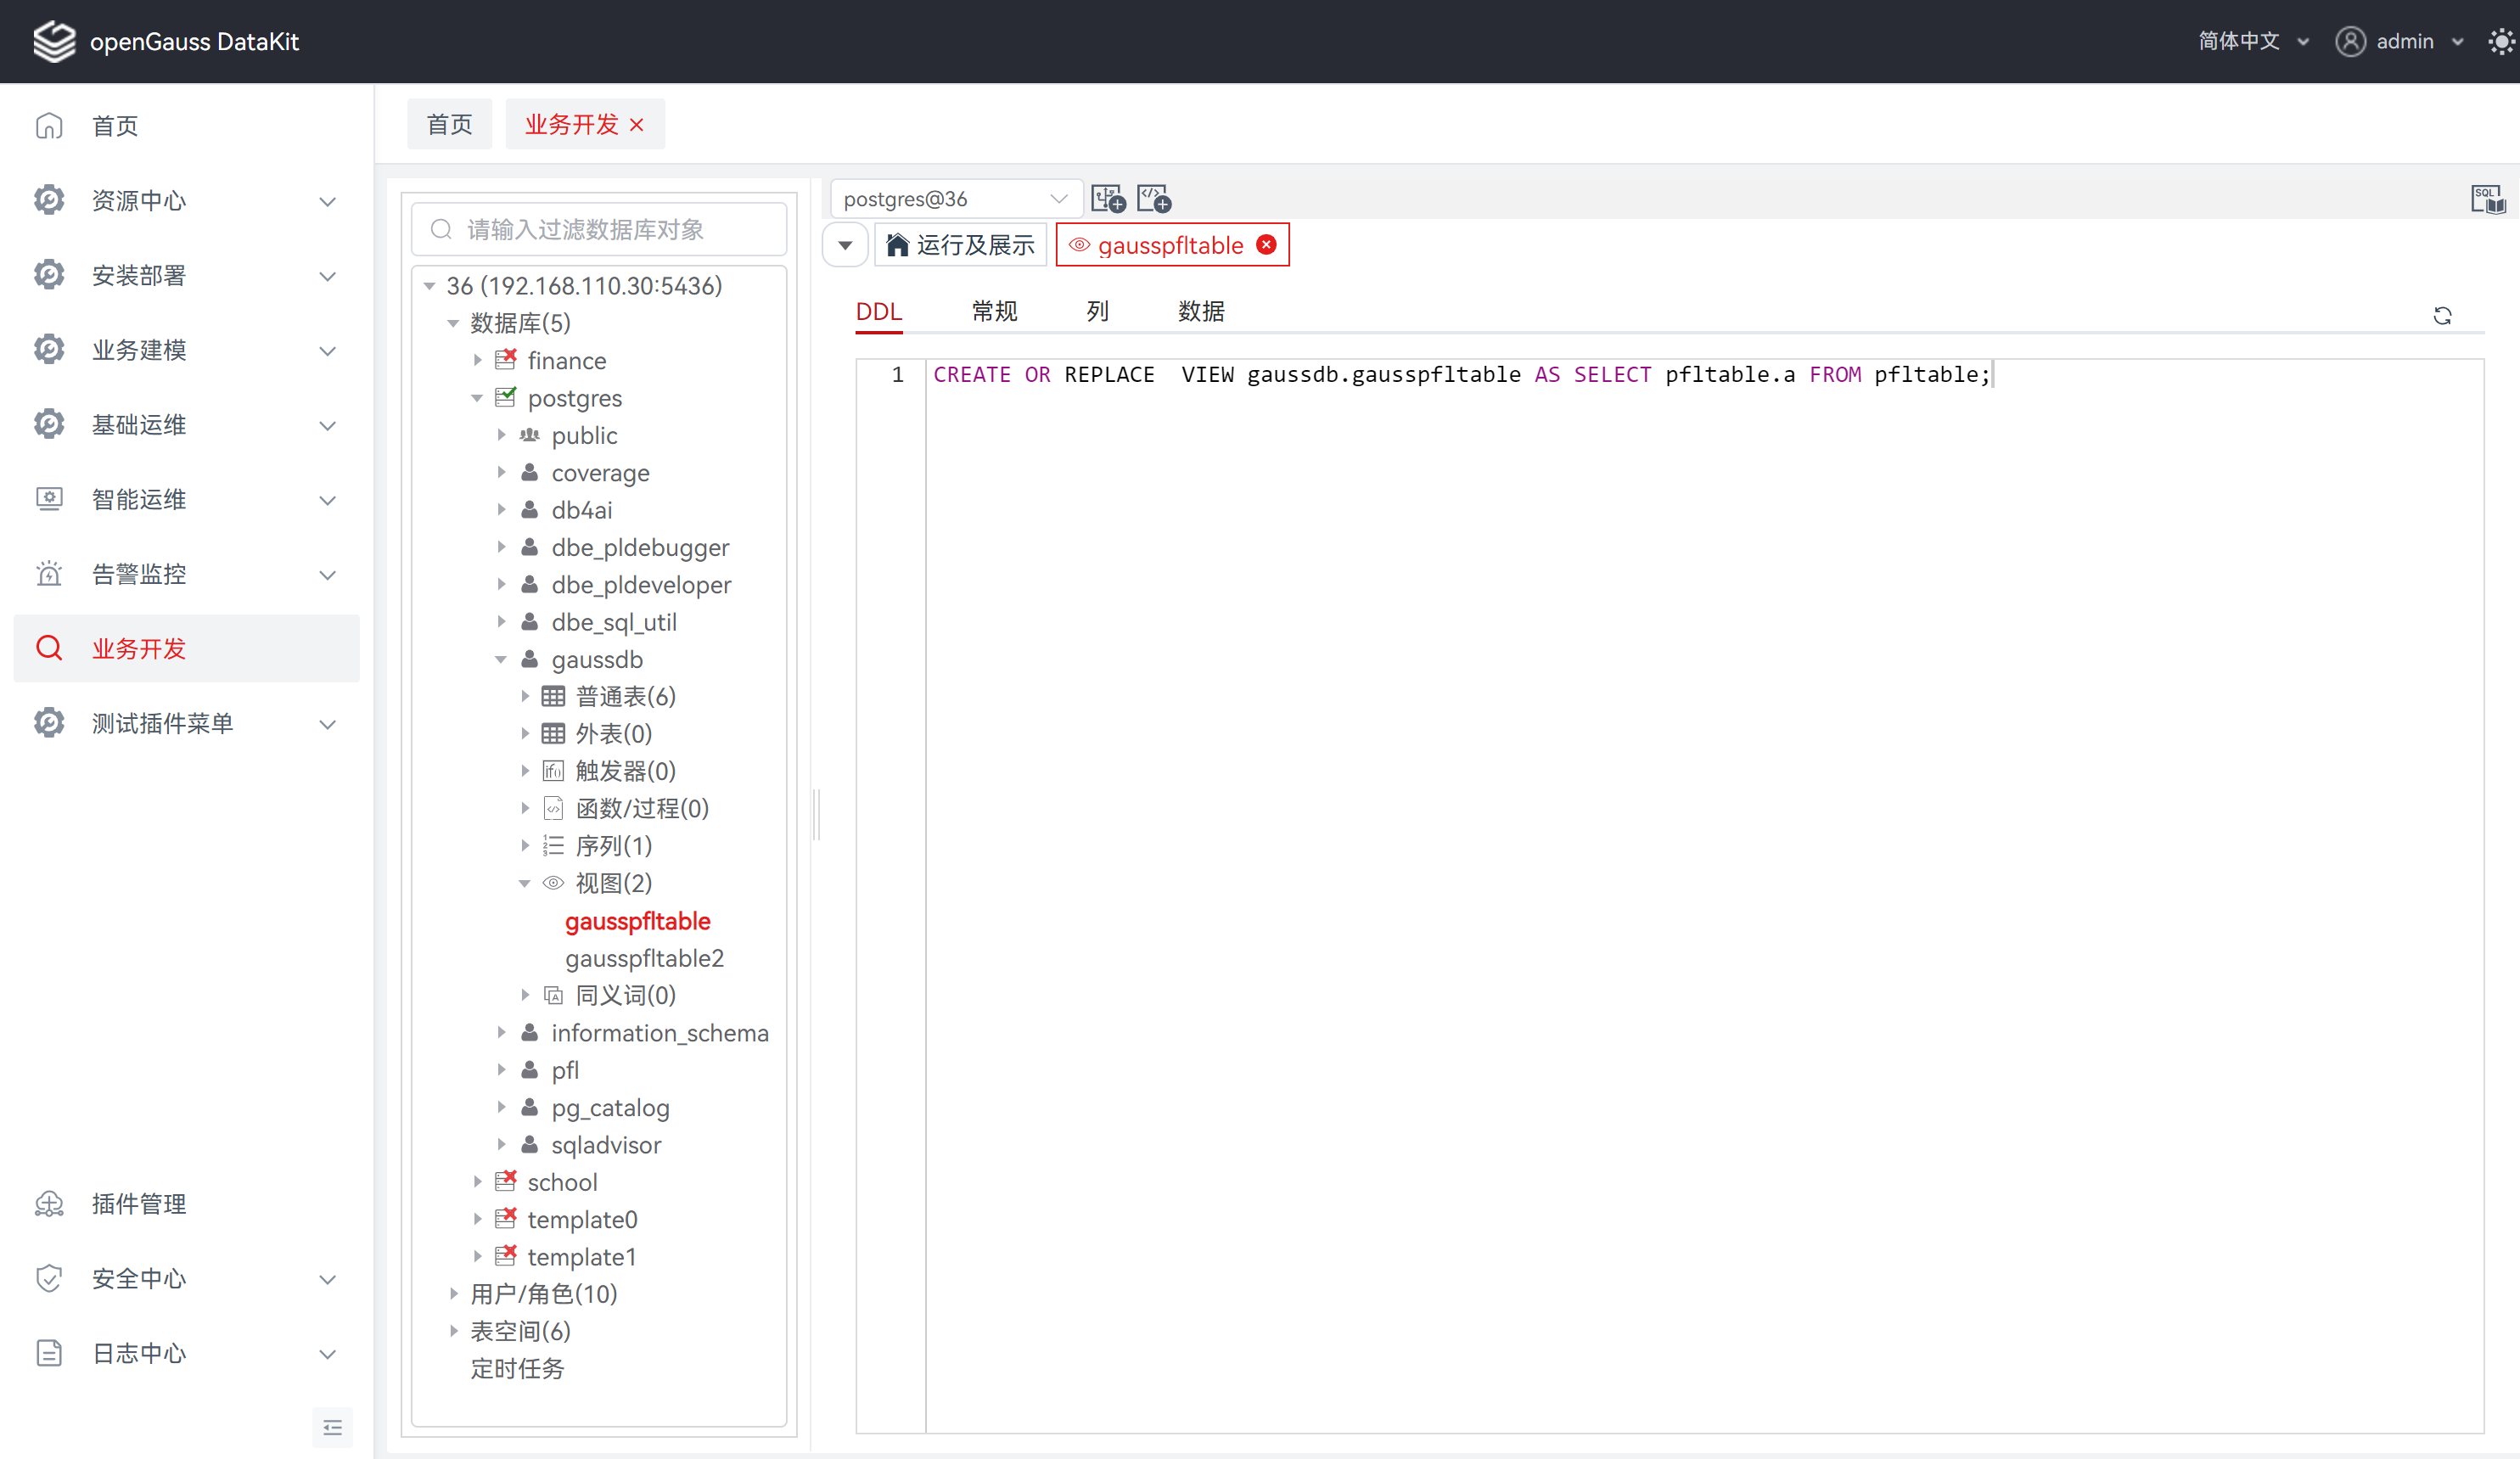Close the gausspfltable editor tab

pos(1266,245)
